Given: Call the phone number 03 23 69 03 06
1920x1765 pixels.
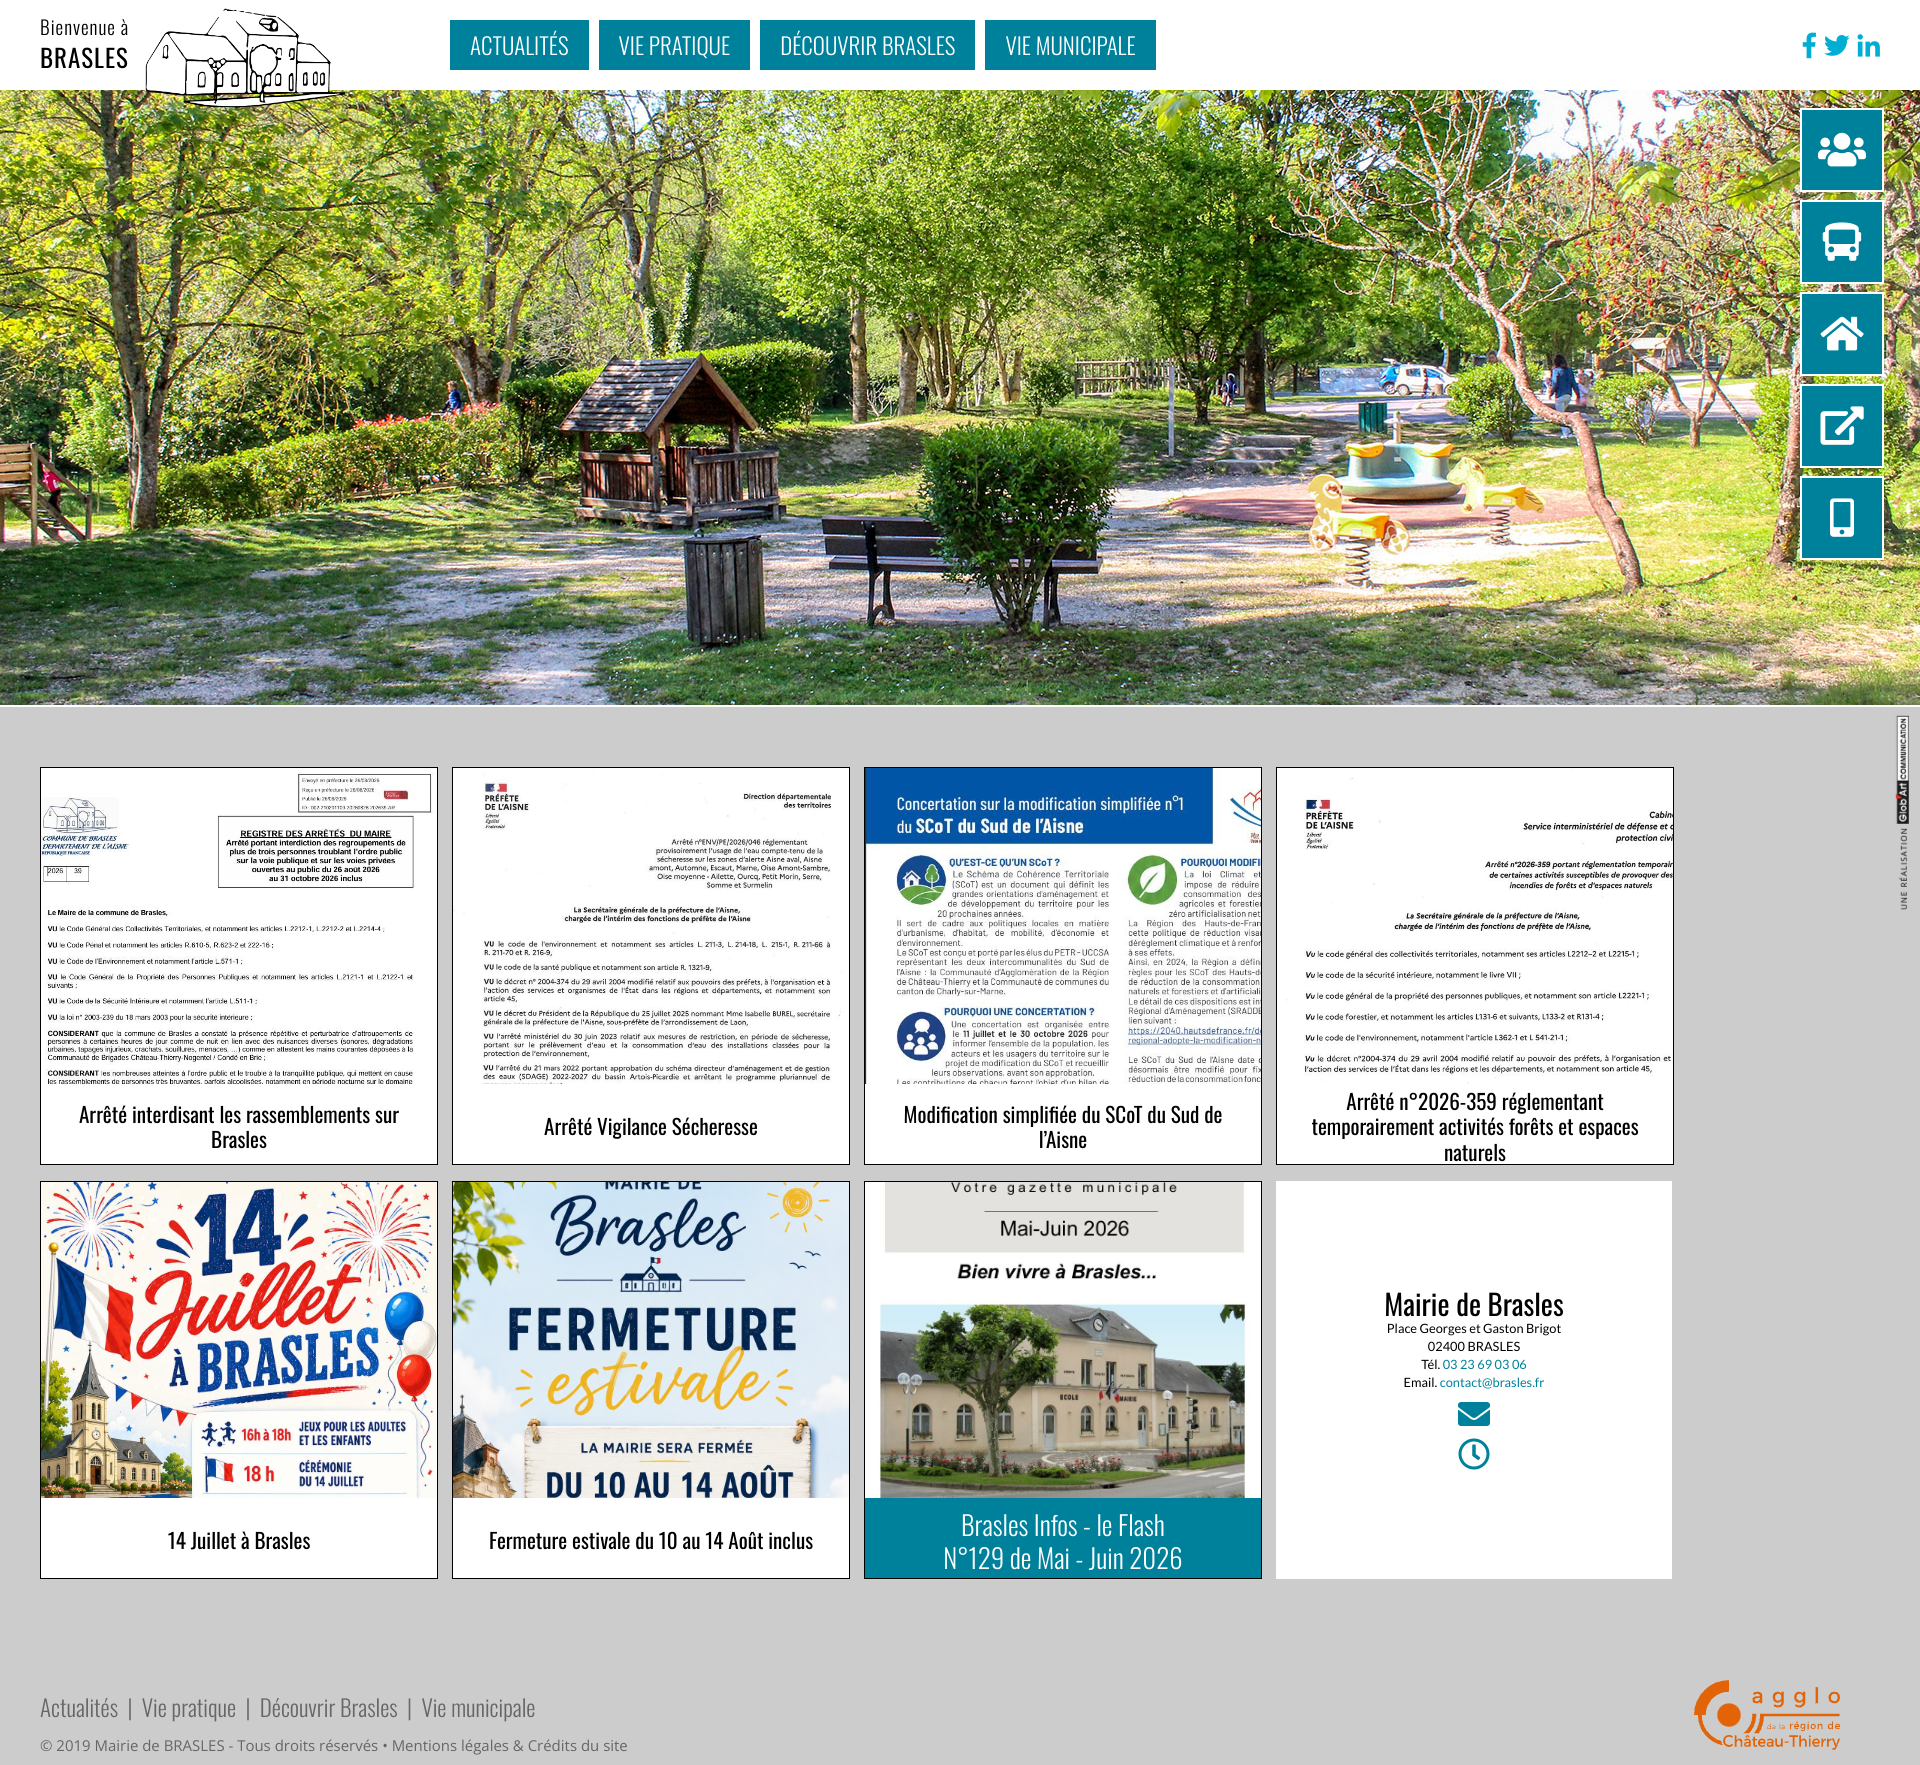Looking at the screenshot, I should [x=1484, y=1365].
